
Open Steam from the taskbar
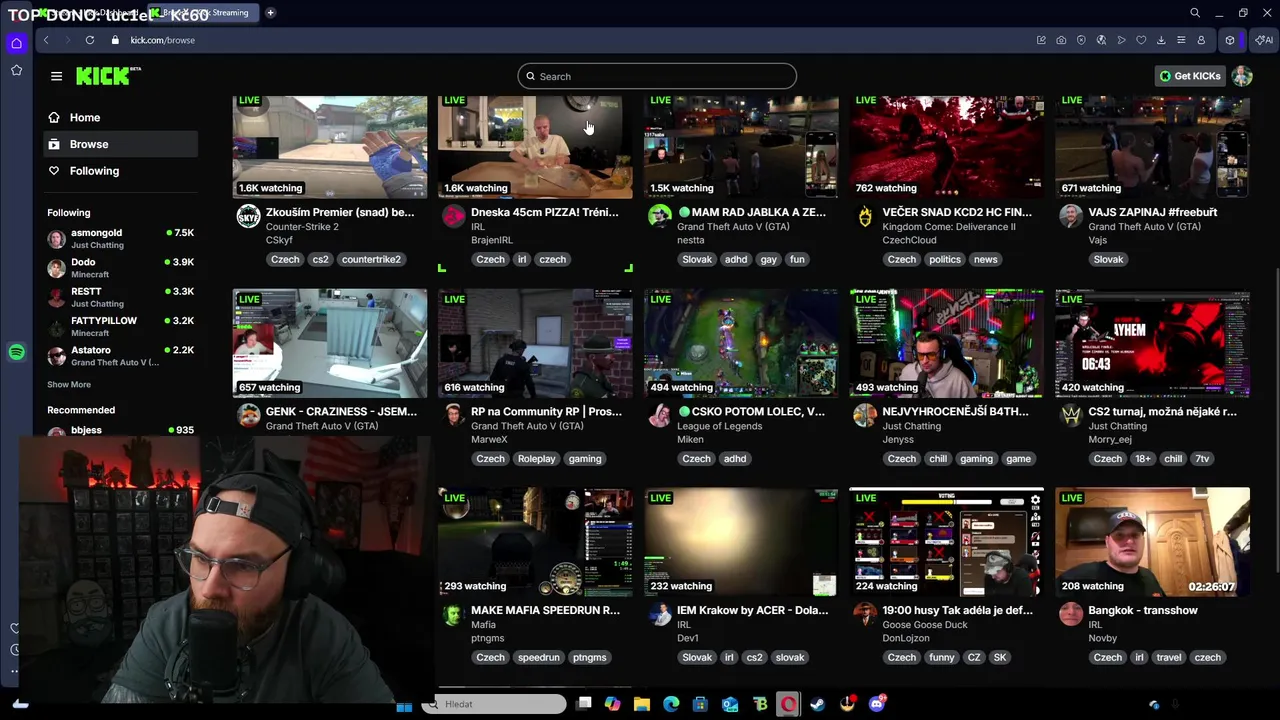pos(818,704)
